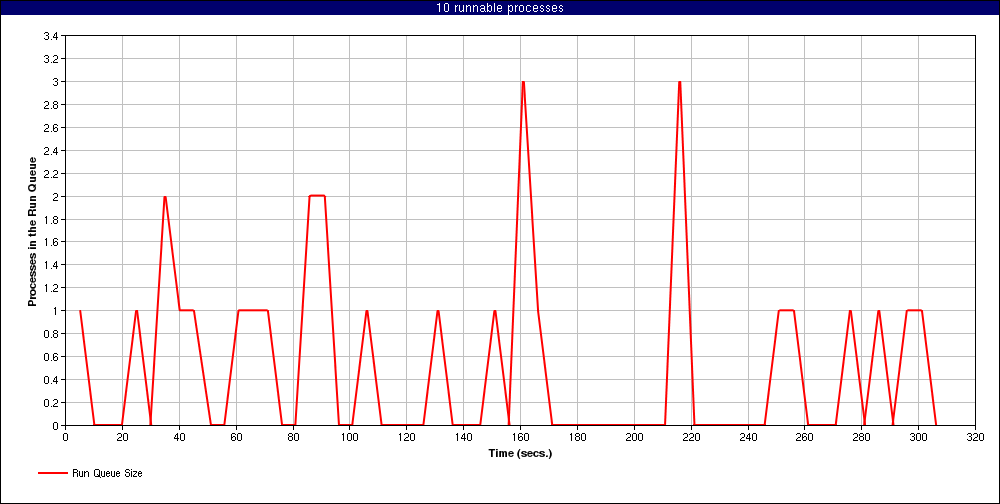Click the peak of 1 near 286 seconds

click(878, 311)
